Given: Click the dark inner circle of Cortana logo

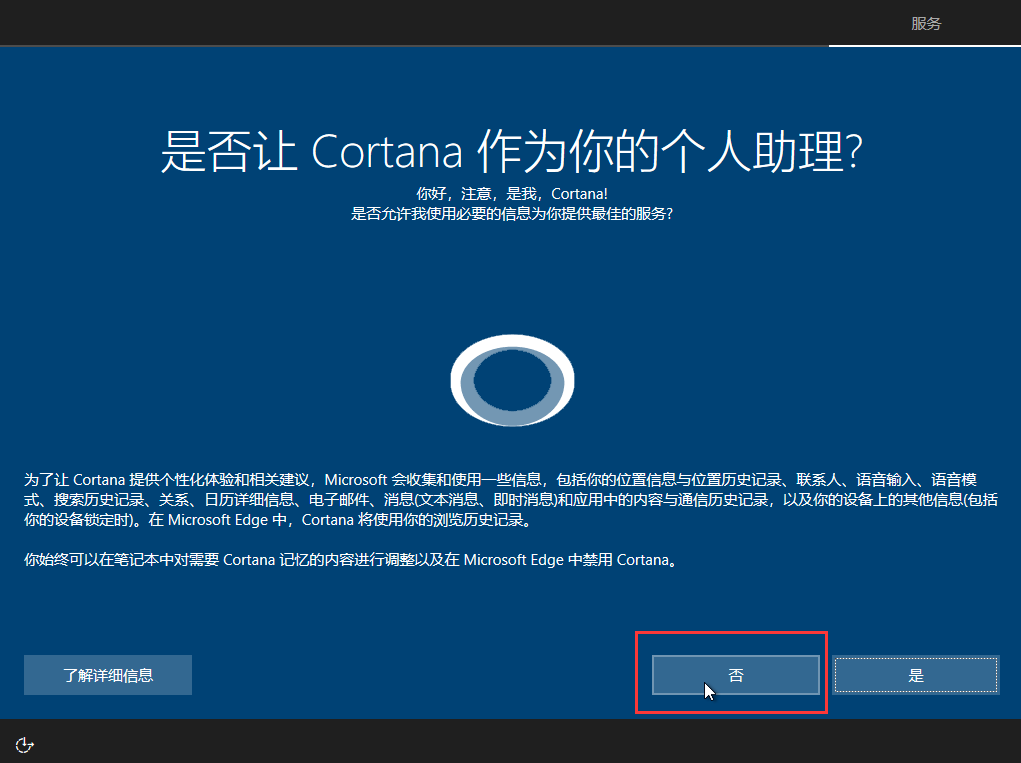Looking at the screenshot, I should click(512, 381).
